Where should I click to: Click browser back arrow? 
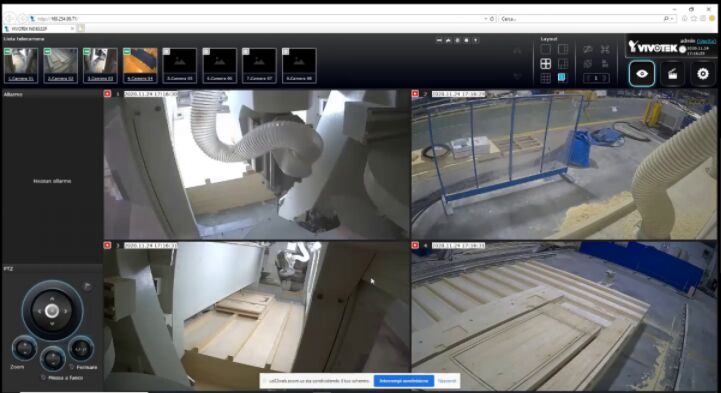pyautogui.click(x=9, y=18)
